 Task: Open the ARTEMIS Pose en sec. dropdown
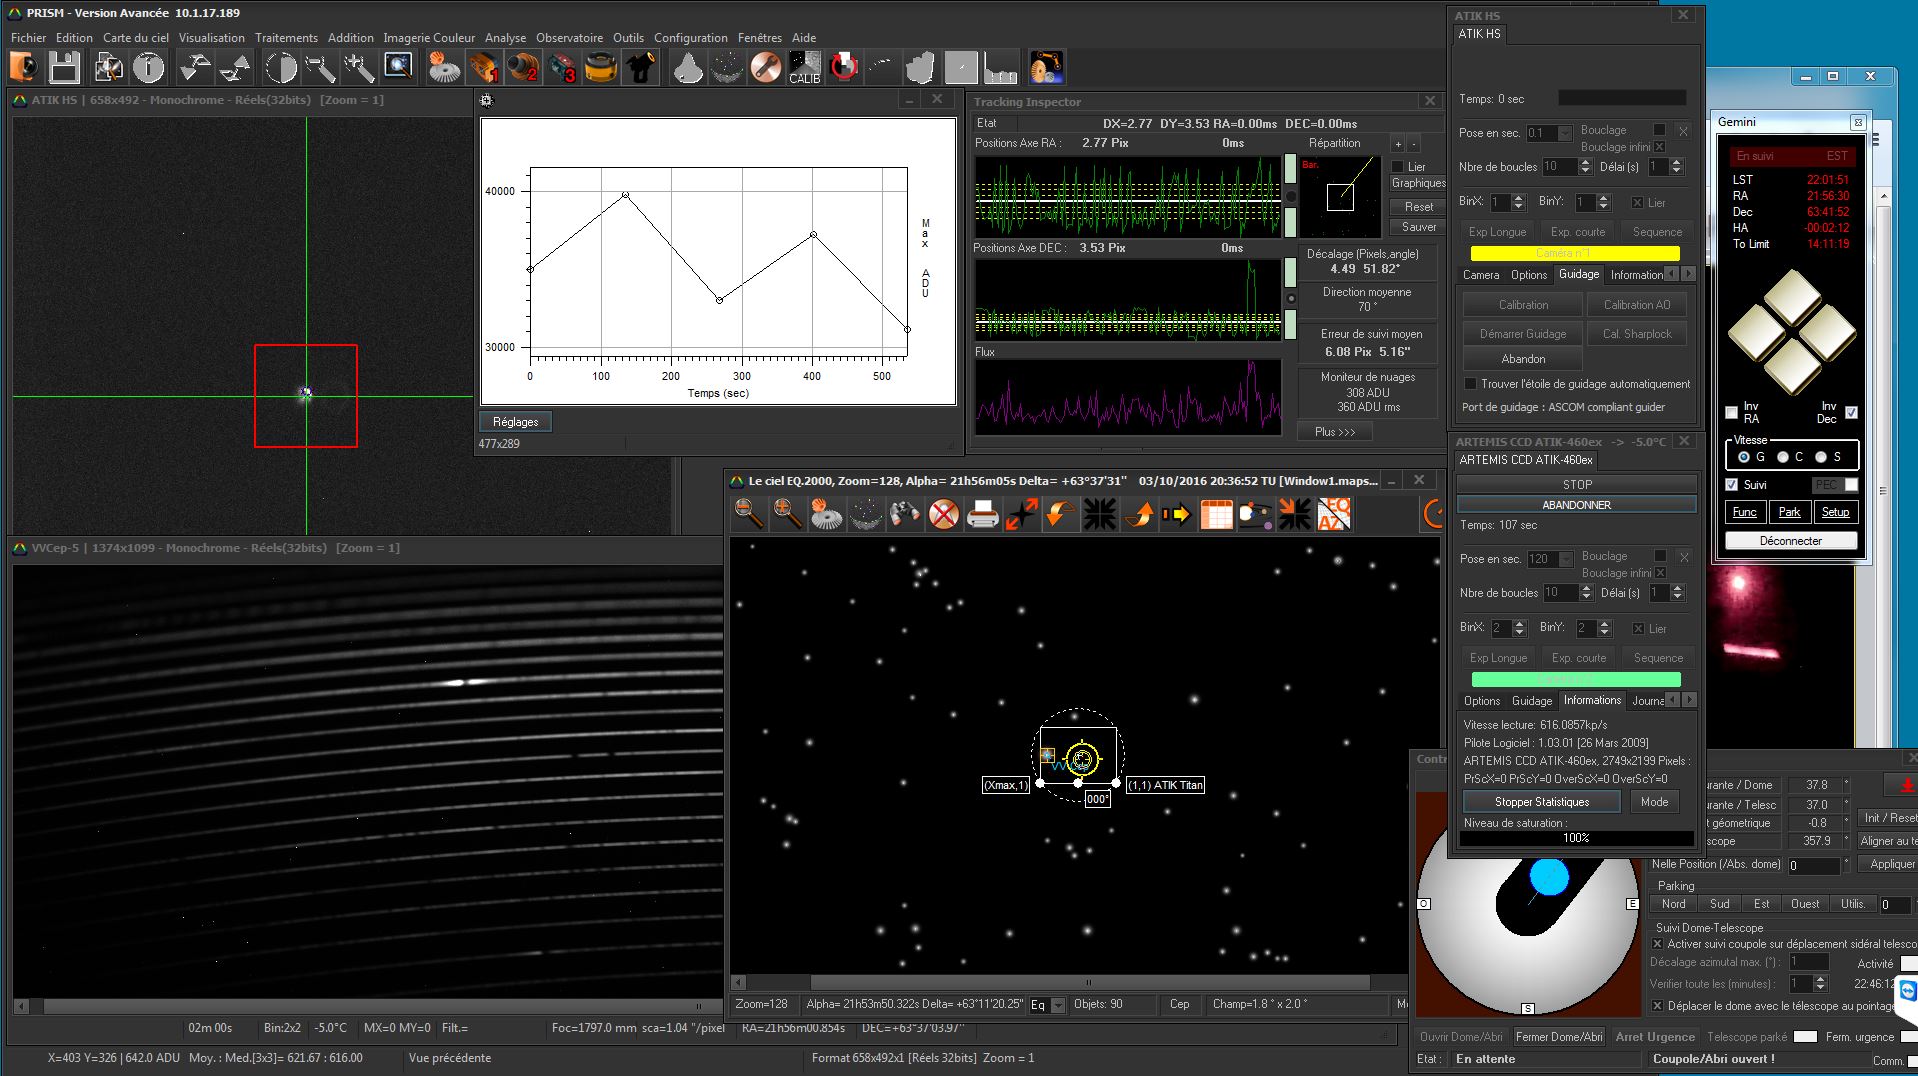pos(1565,559)
